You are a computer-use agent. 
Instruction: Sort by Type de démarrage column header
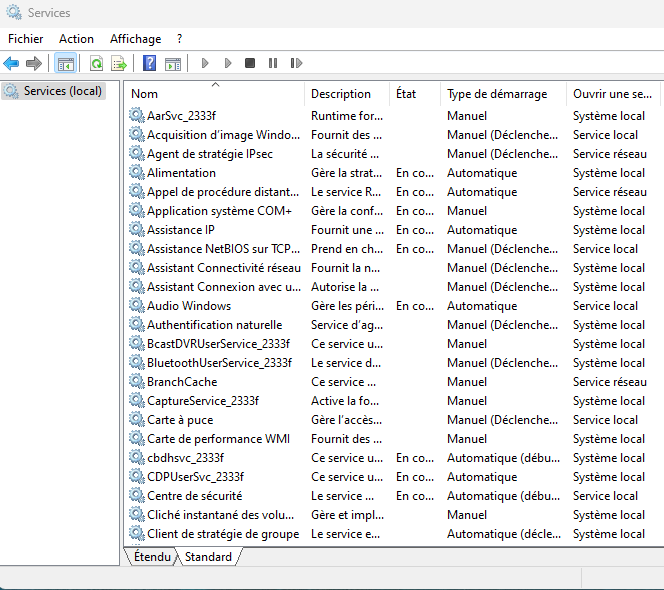(x=503, y=94)
